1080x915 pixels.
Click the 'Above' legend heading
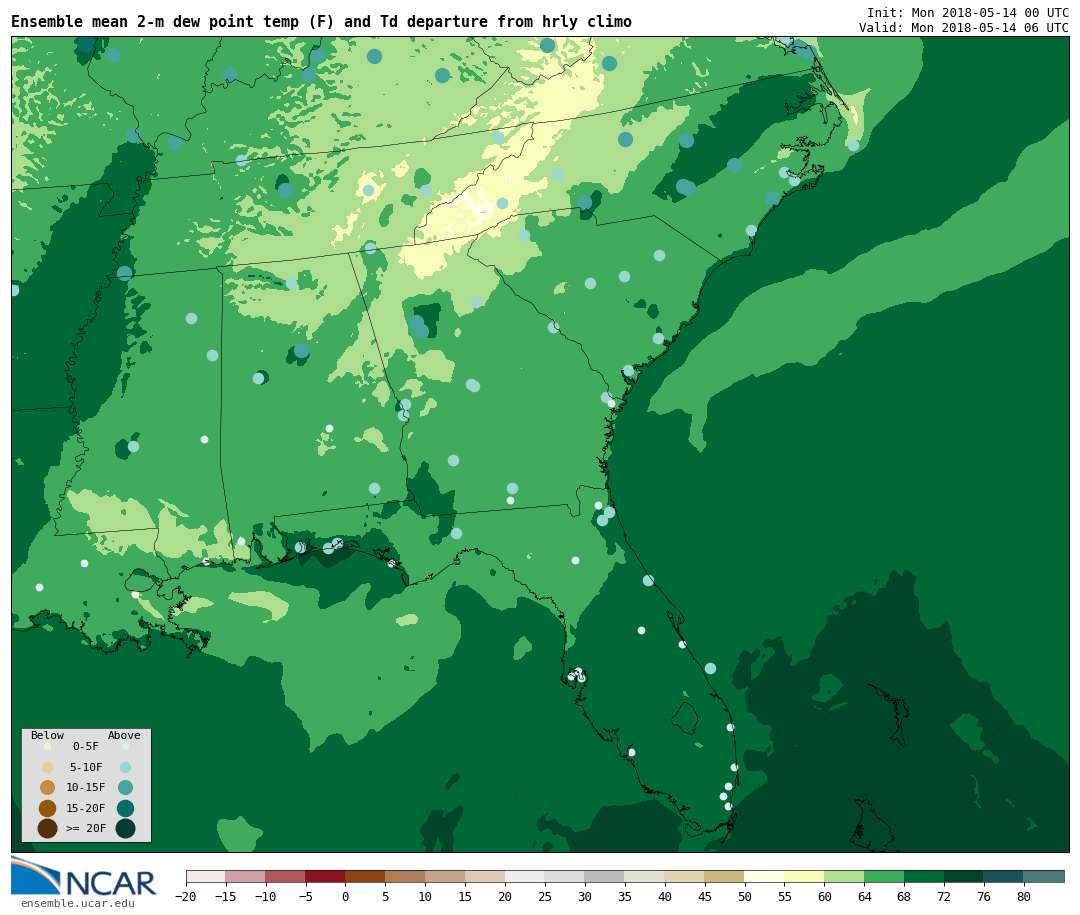coord(124,735)
